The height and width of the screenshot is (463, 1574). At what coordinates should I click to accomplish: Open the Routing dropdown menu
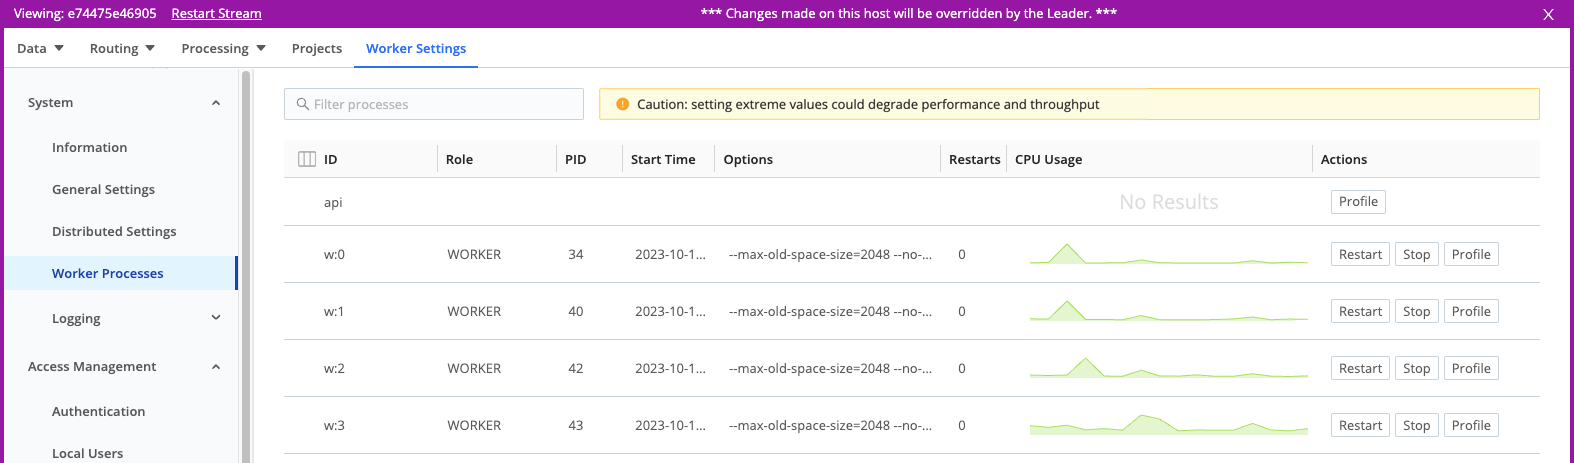pos(122,48)
